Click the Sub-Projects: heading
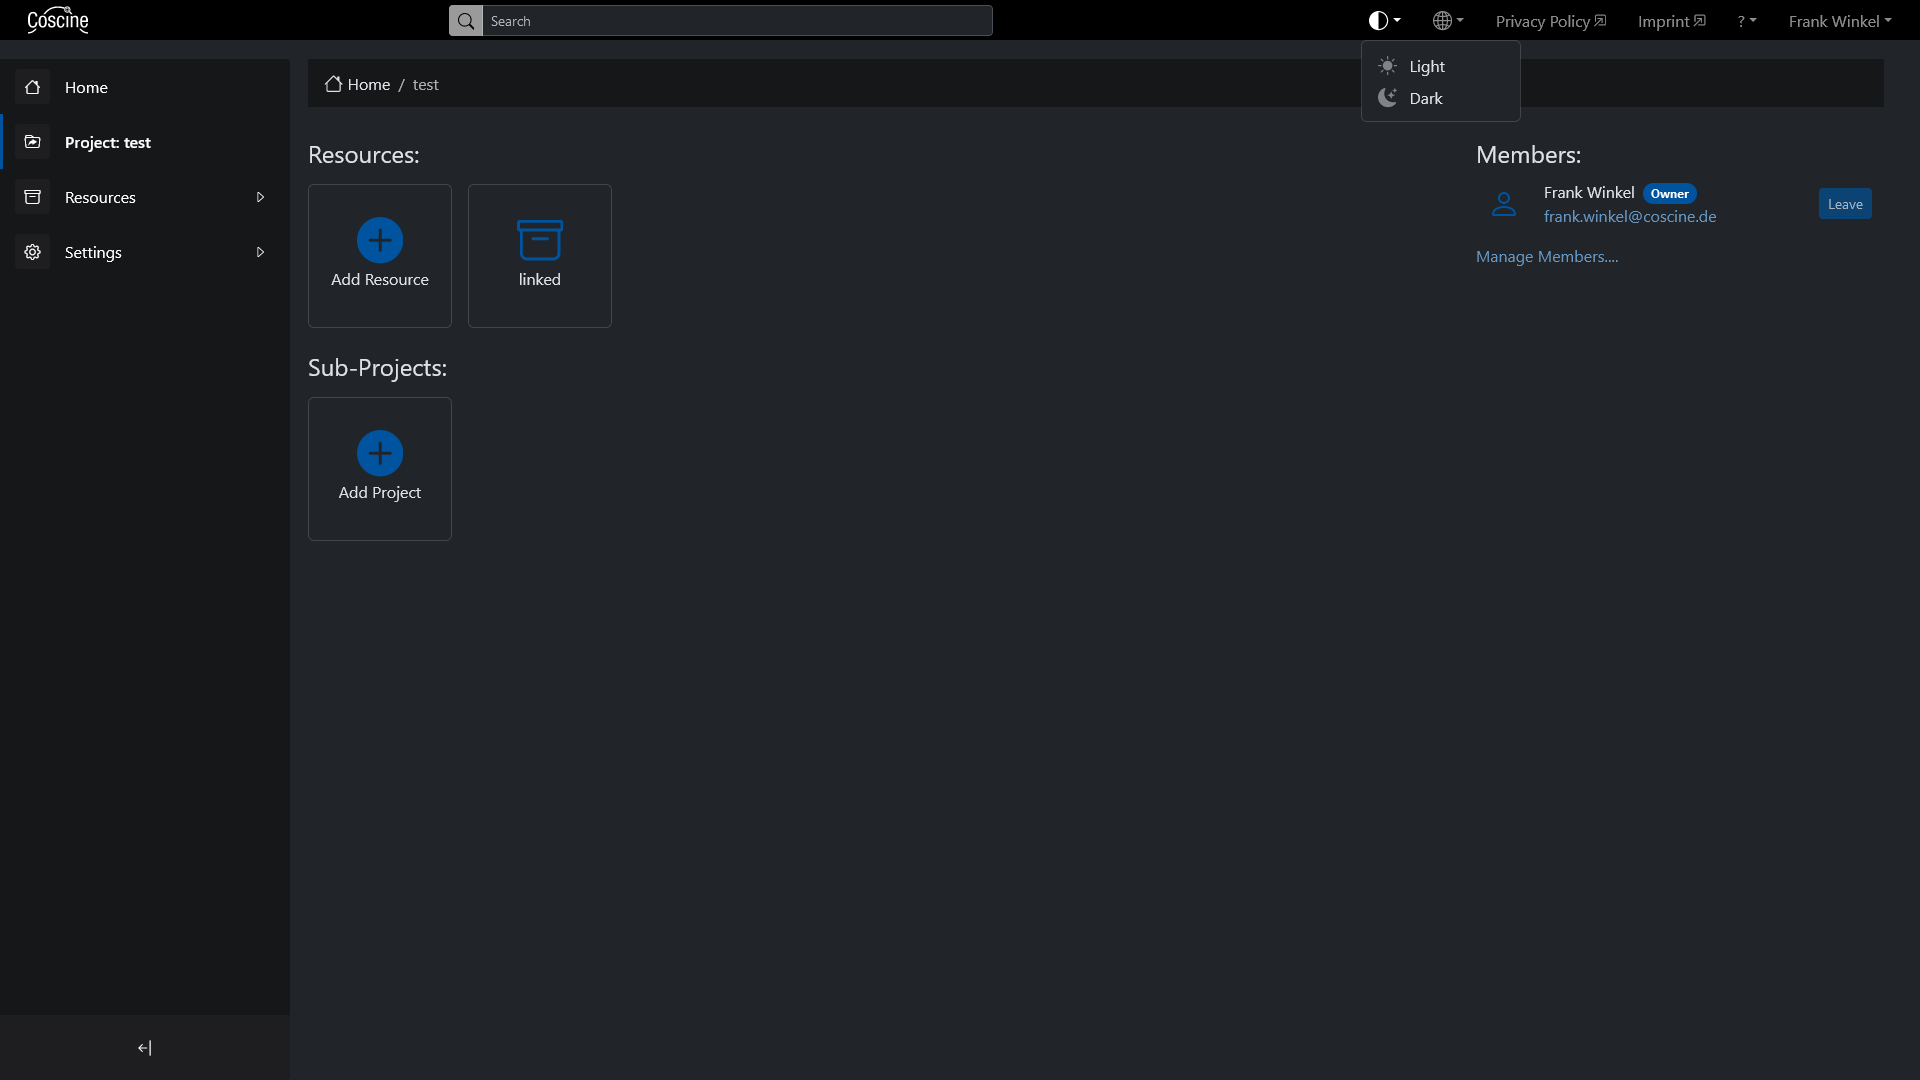 378,368
